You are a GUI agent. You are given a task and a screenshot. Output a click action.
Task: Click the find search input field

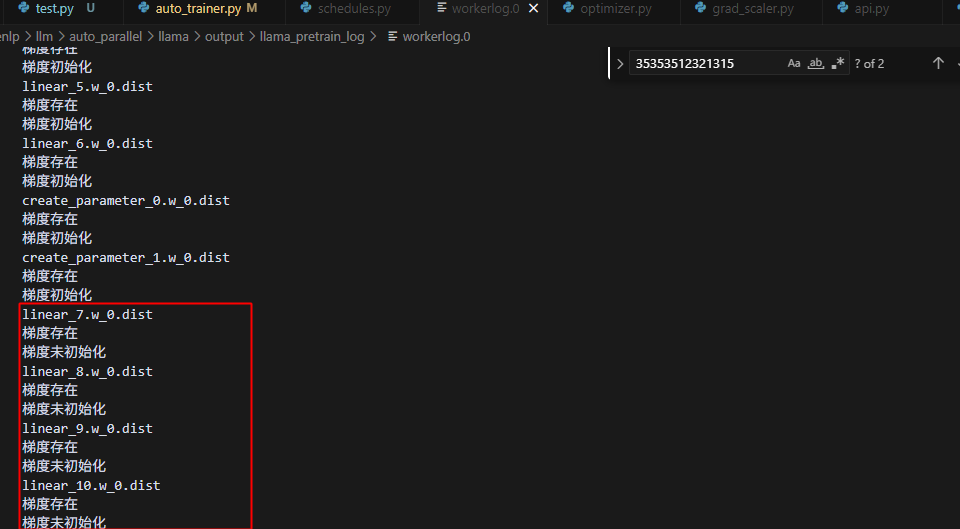coord(705,63)
